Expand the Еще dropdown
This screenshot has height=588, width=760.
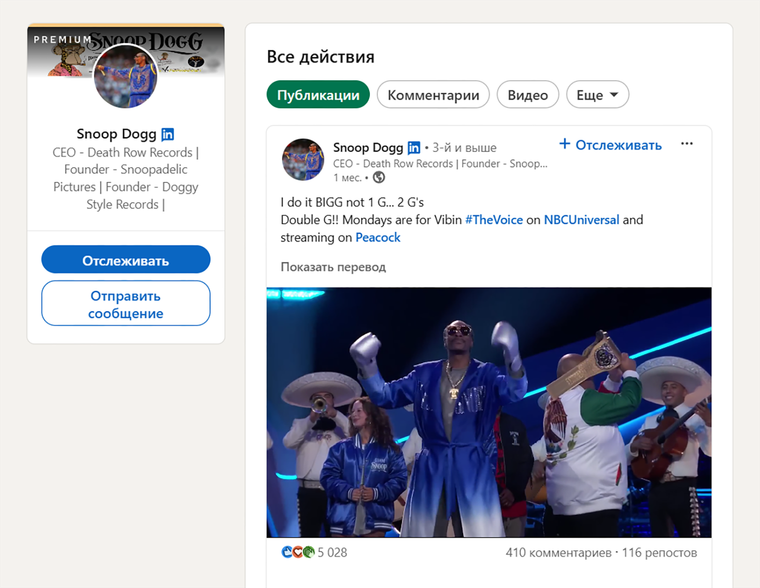click(x=597, y=95)
